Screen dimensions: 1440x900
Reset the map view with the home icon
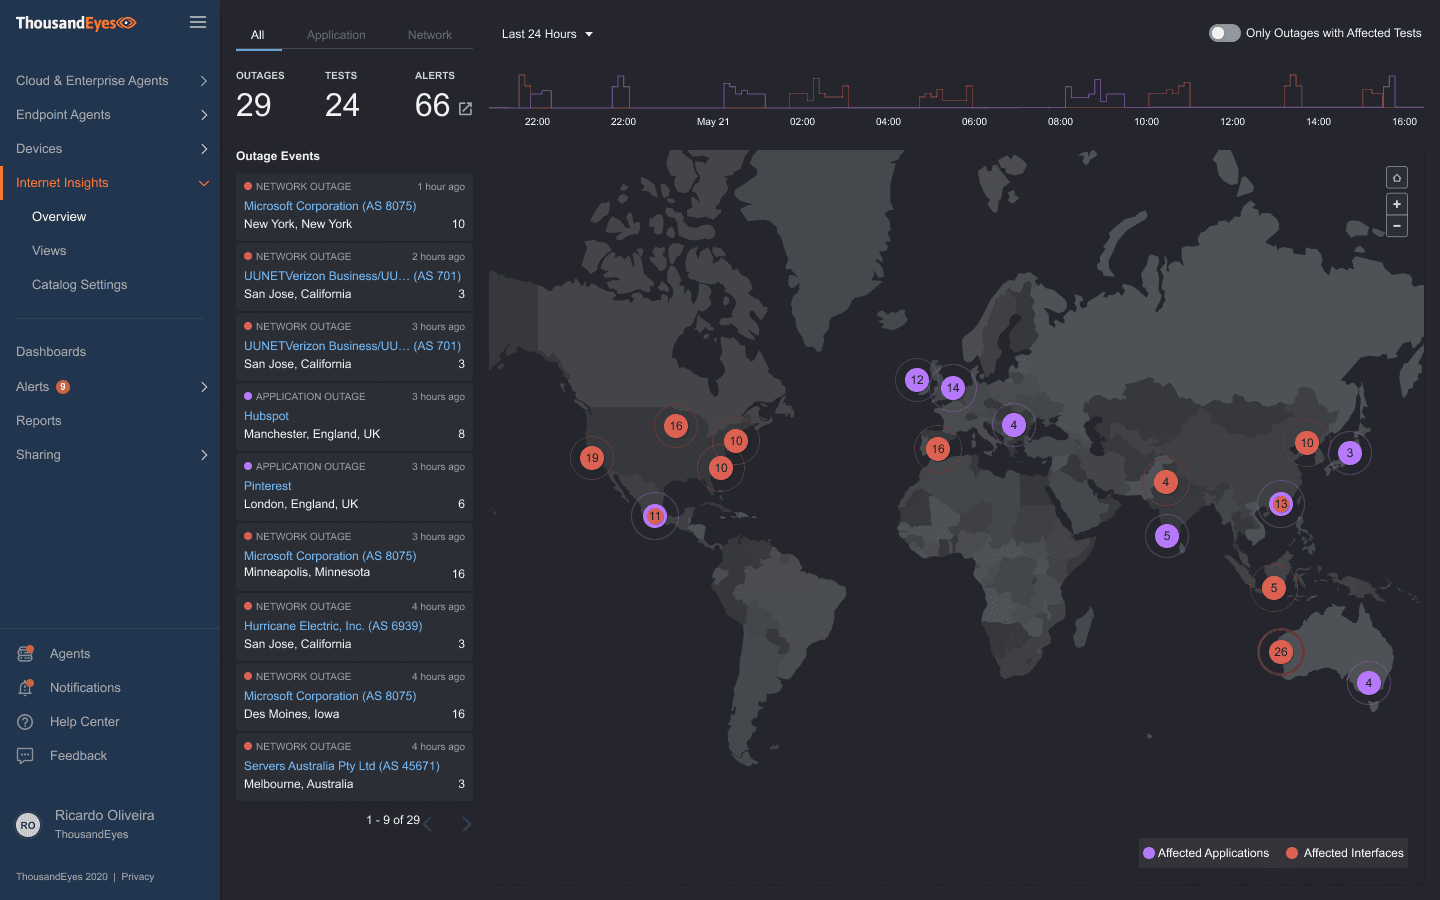point(1396,177)
